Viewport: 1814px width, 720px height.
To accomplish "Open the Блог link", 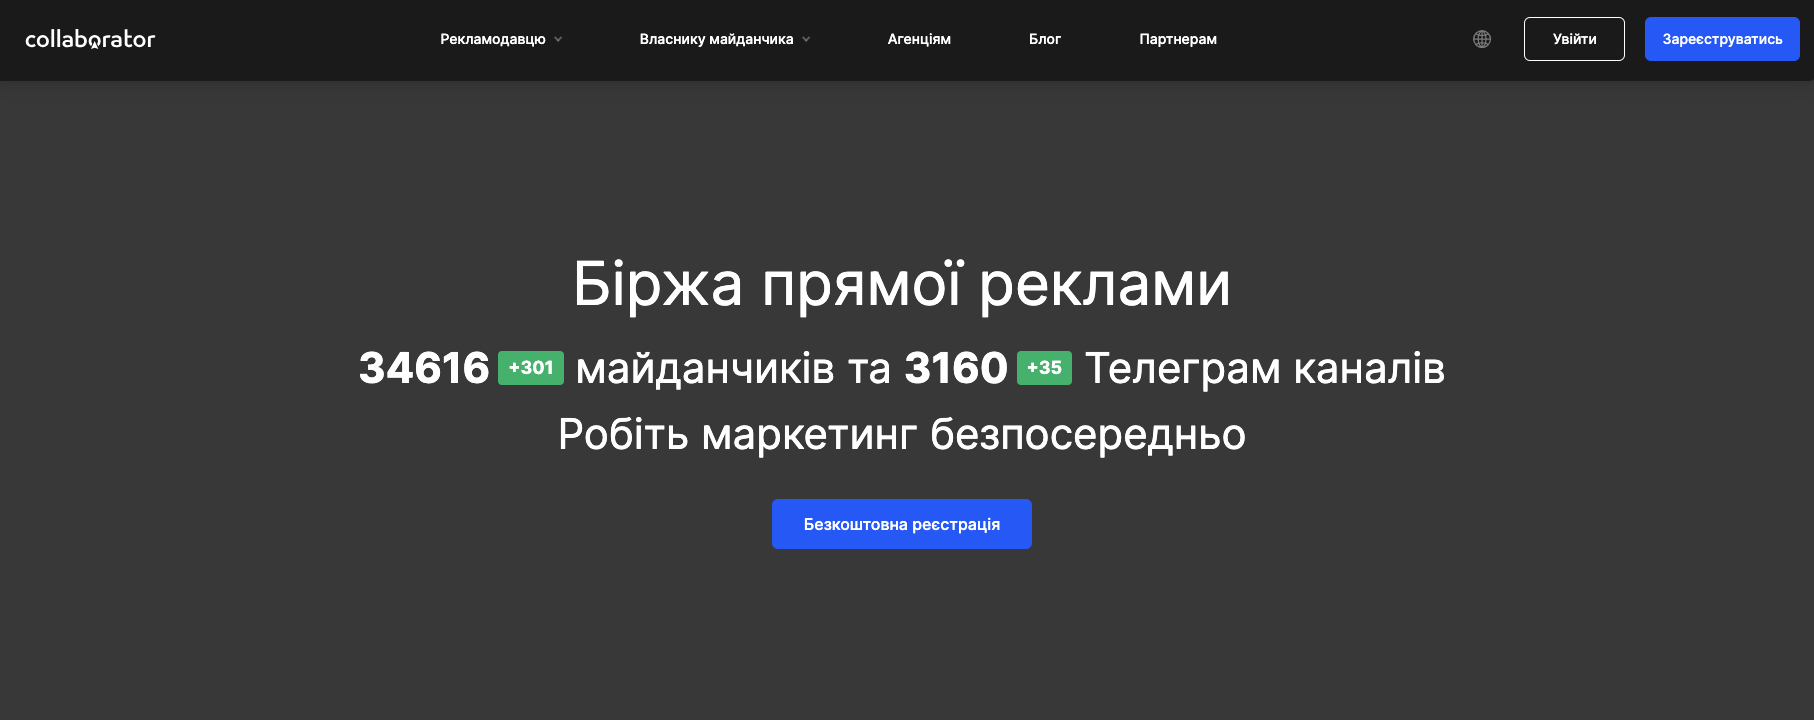I will coord(1045,39).
